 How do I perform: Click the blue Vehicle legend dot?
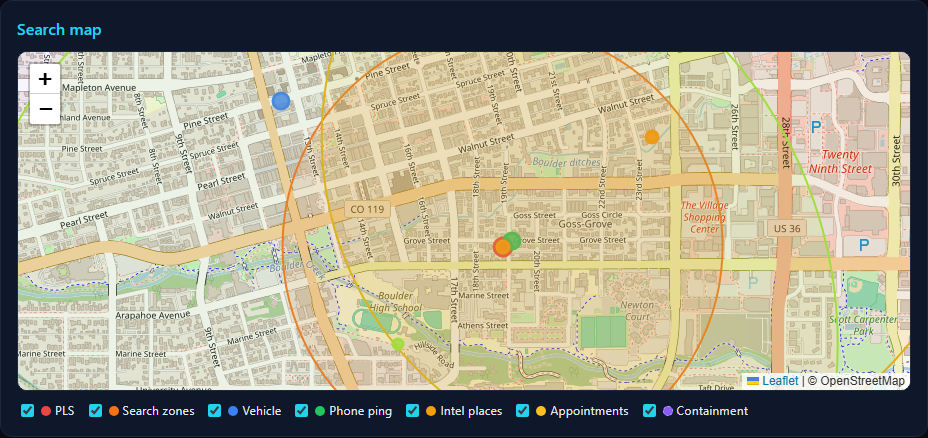(233, 411)
